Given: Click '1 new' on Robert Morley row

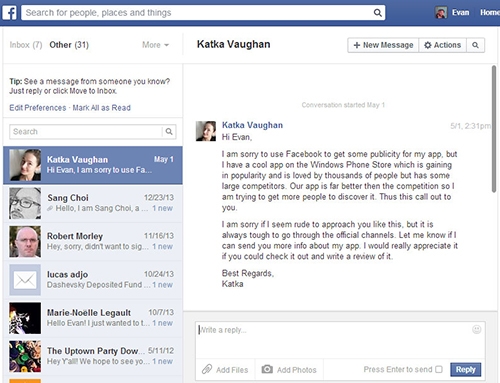Looking at the screenshot, I should coord(163,246).
